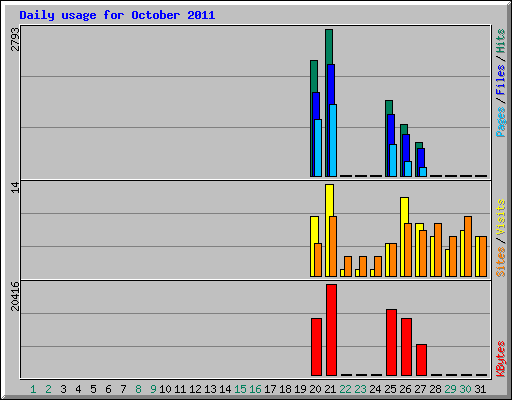Click the day 5 axis label
The image size is (512, 400).
tap(93, 389)
